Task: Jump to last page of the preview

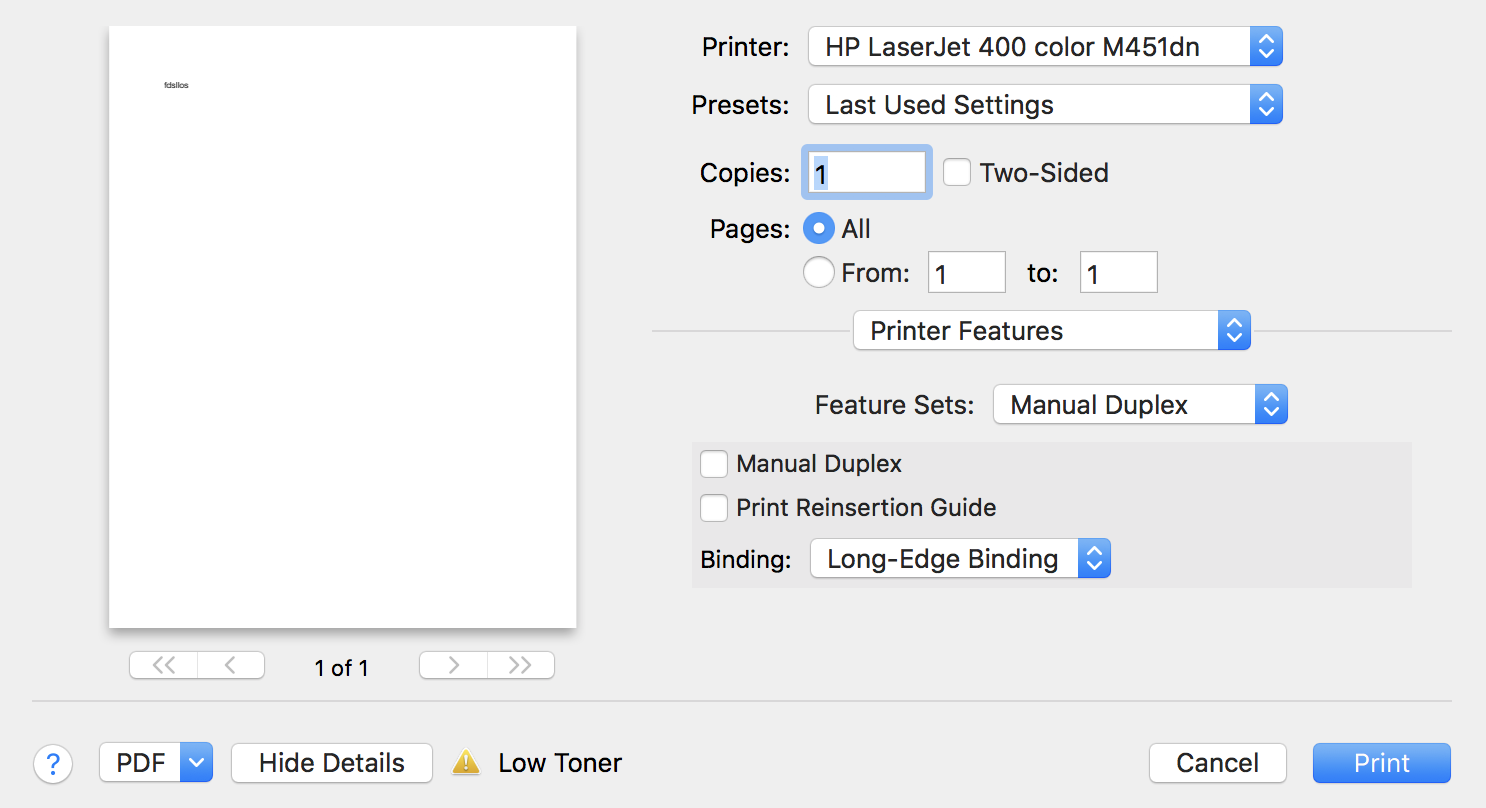Action: click(520, 666)
